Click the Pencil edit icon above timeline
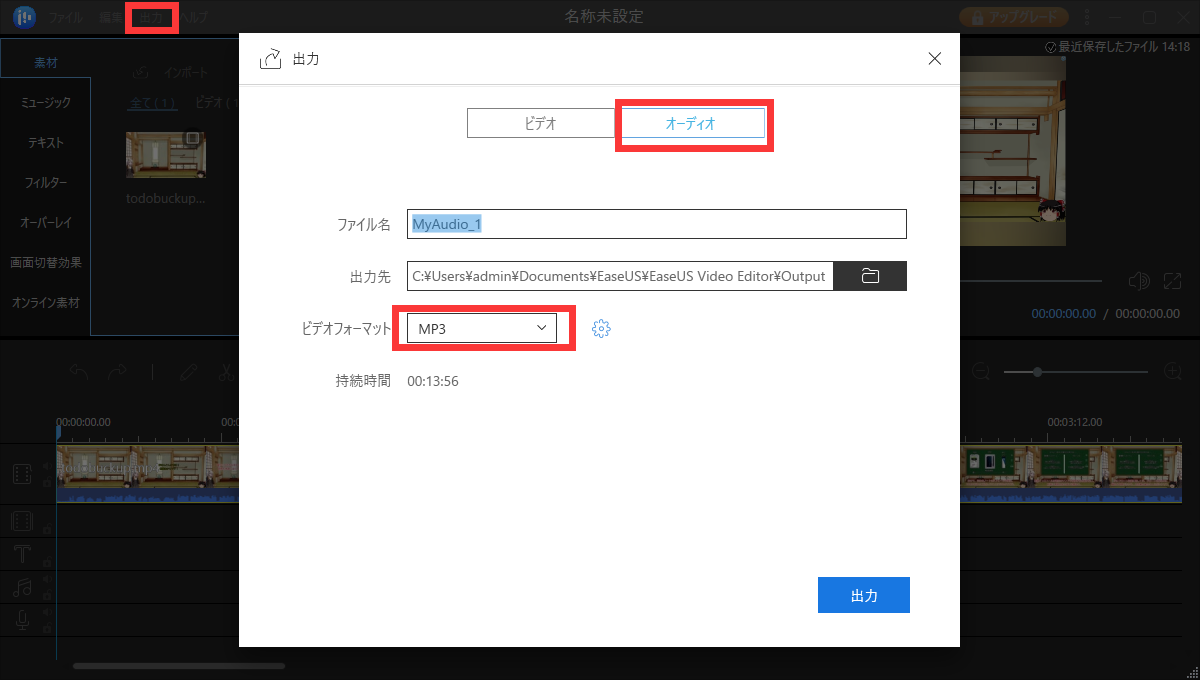Screen dimensions: 1200x680 (188, 371)
